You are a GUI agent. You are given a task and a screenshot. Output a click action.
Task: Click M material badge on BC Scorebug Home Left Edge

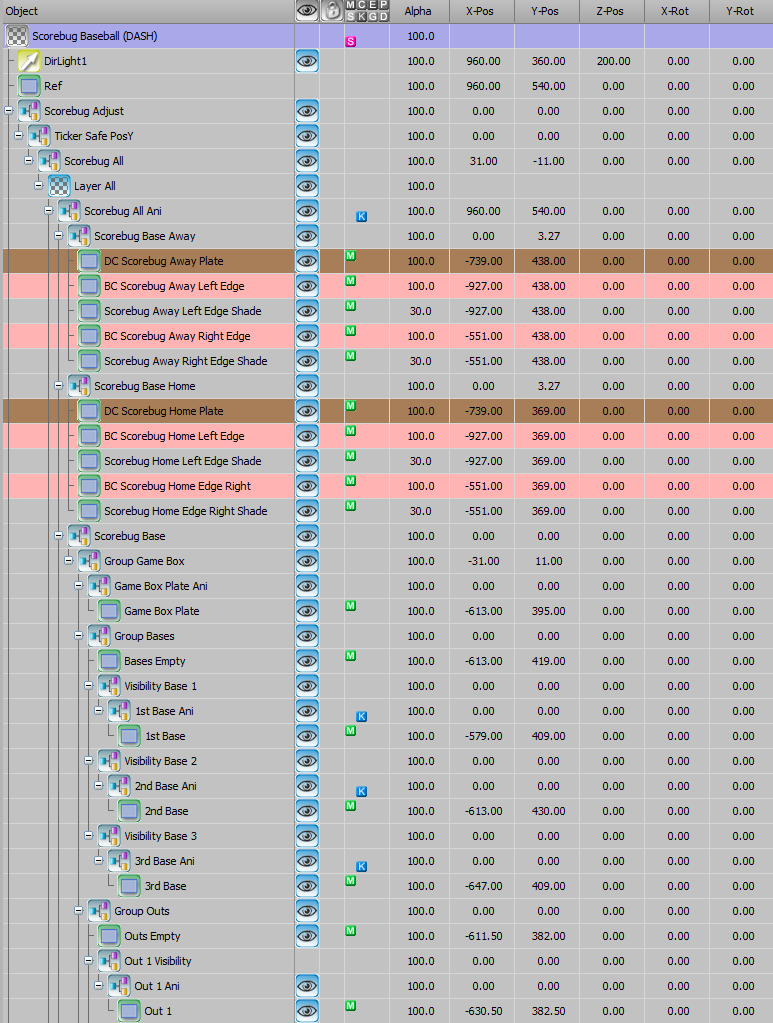(350, 431)
